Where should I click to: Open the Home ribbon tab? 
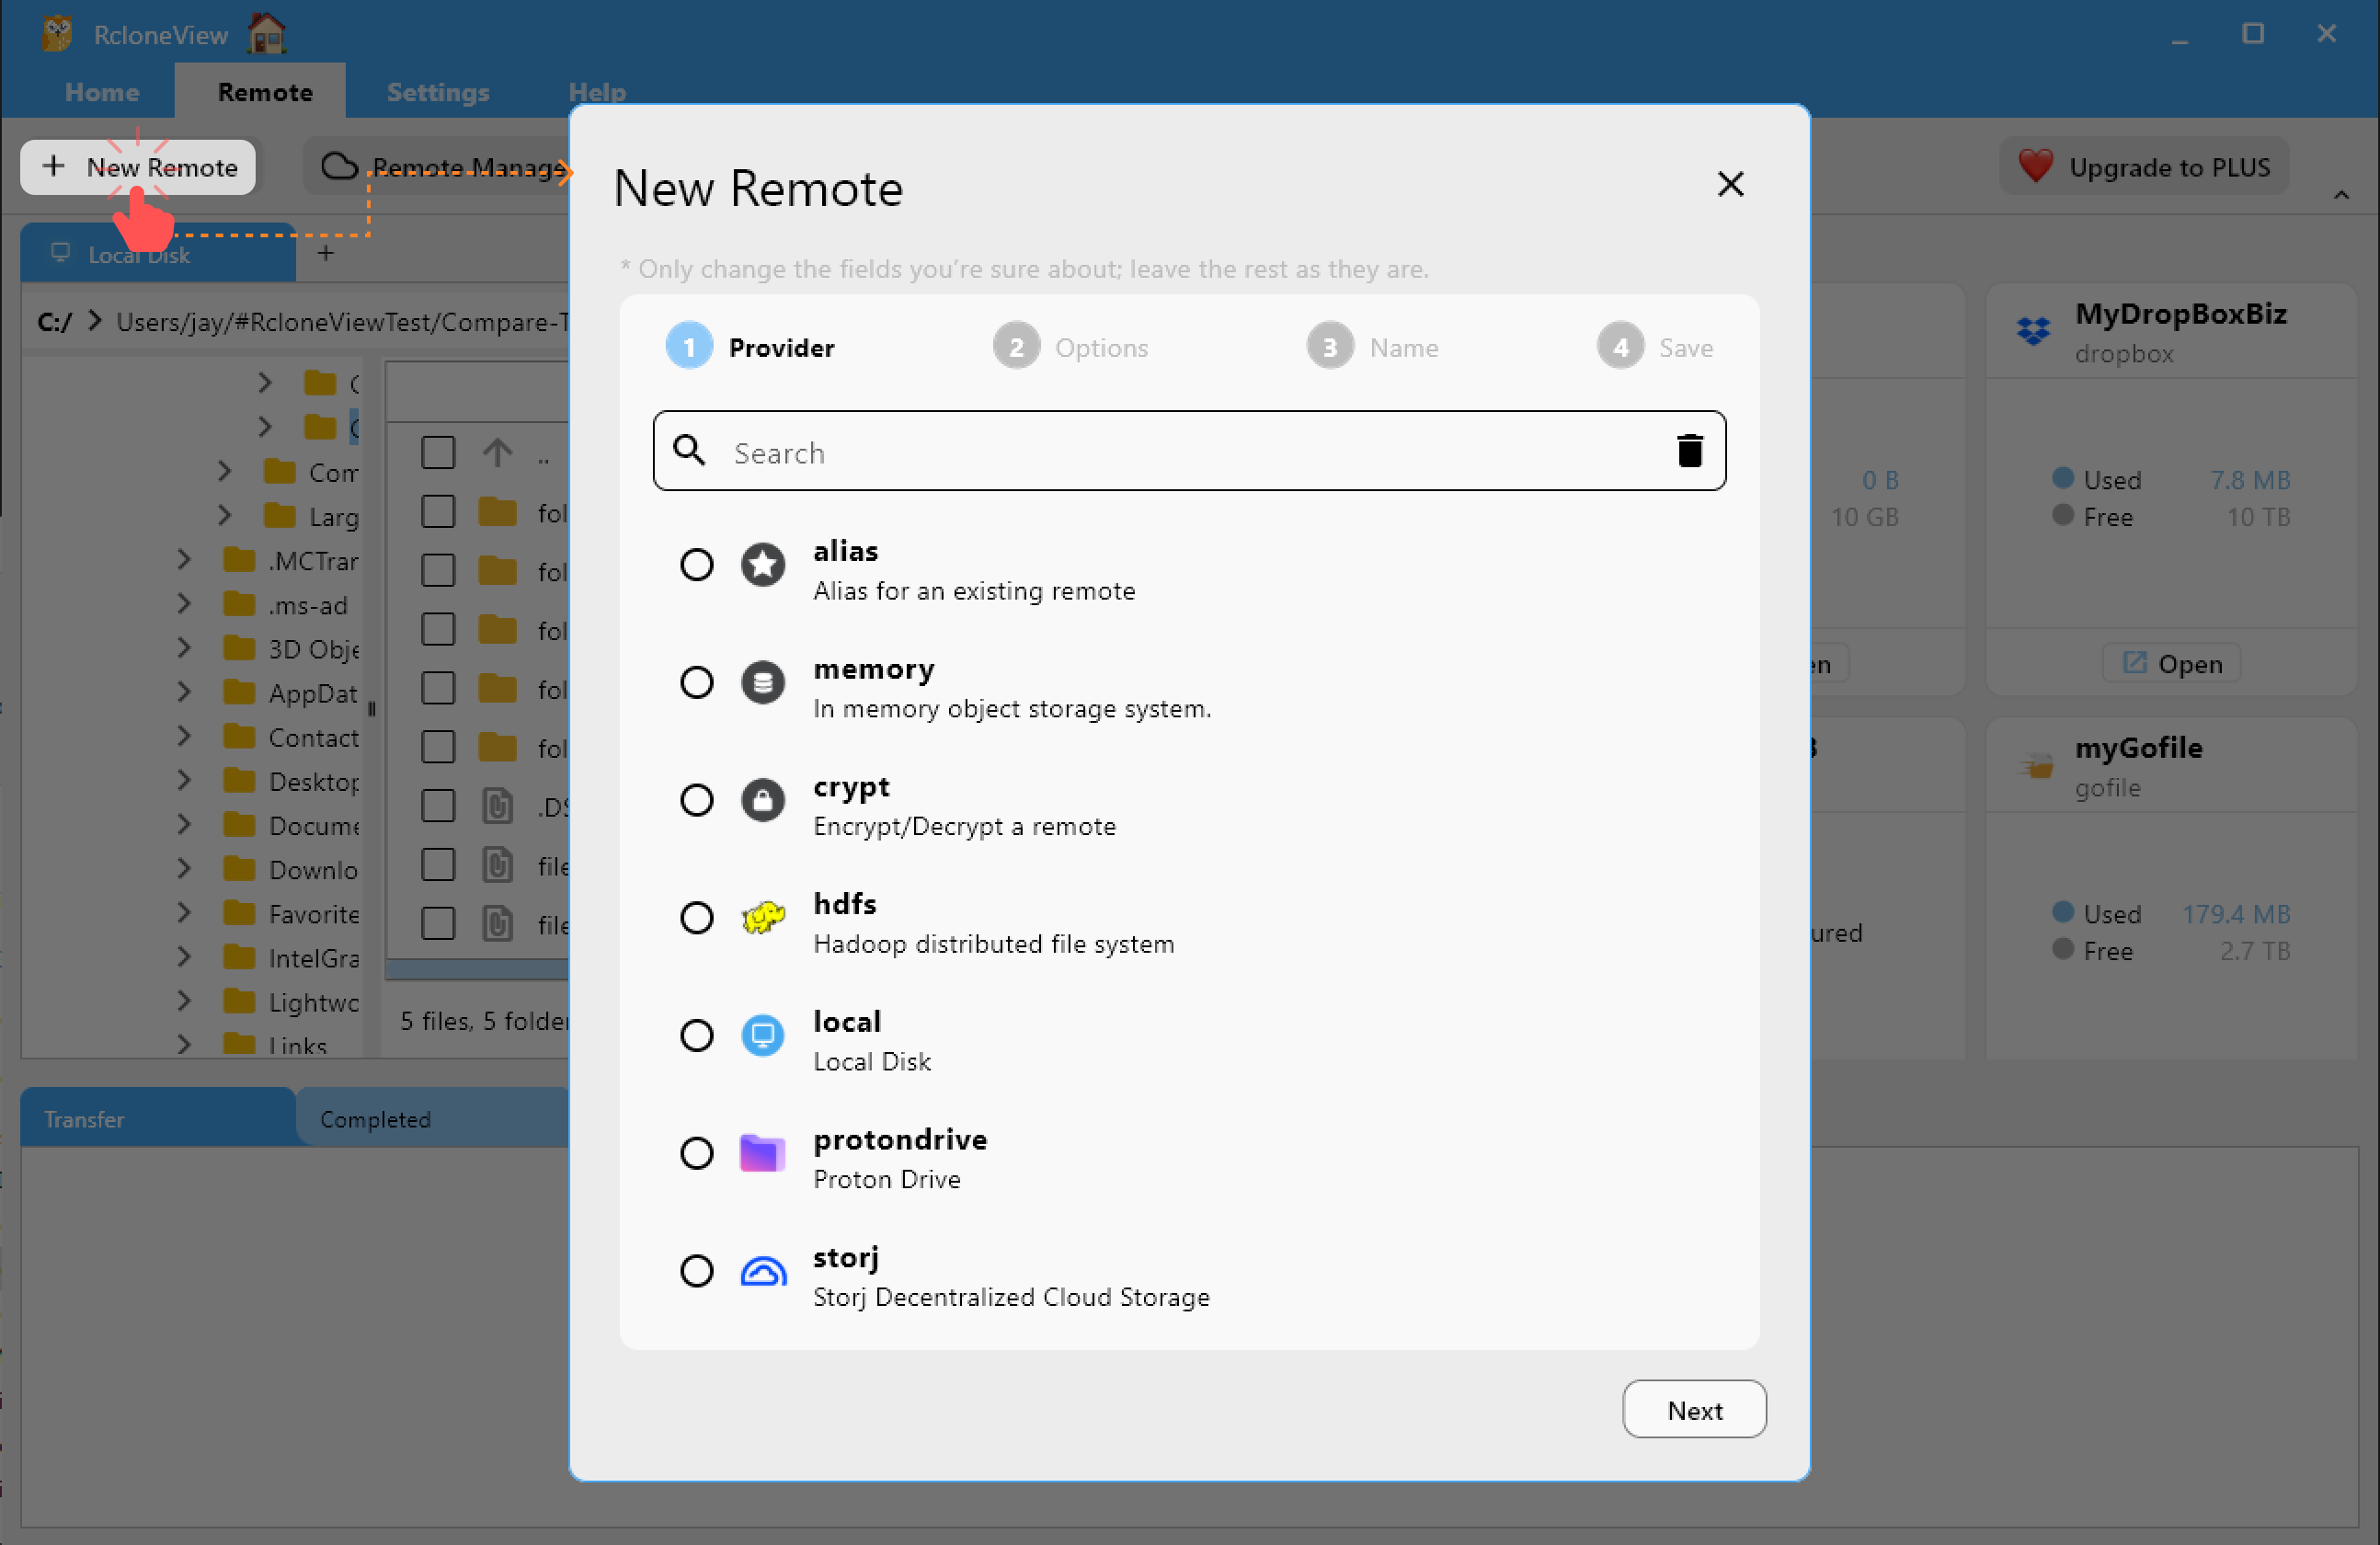[101, 92]
